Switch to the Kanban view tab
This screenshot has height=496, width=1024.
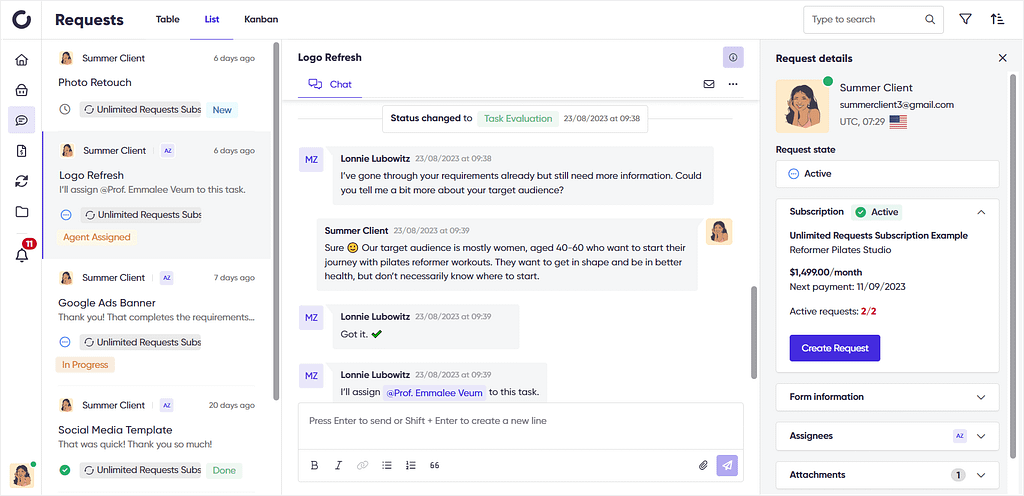pos(261,20)
